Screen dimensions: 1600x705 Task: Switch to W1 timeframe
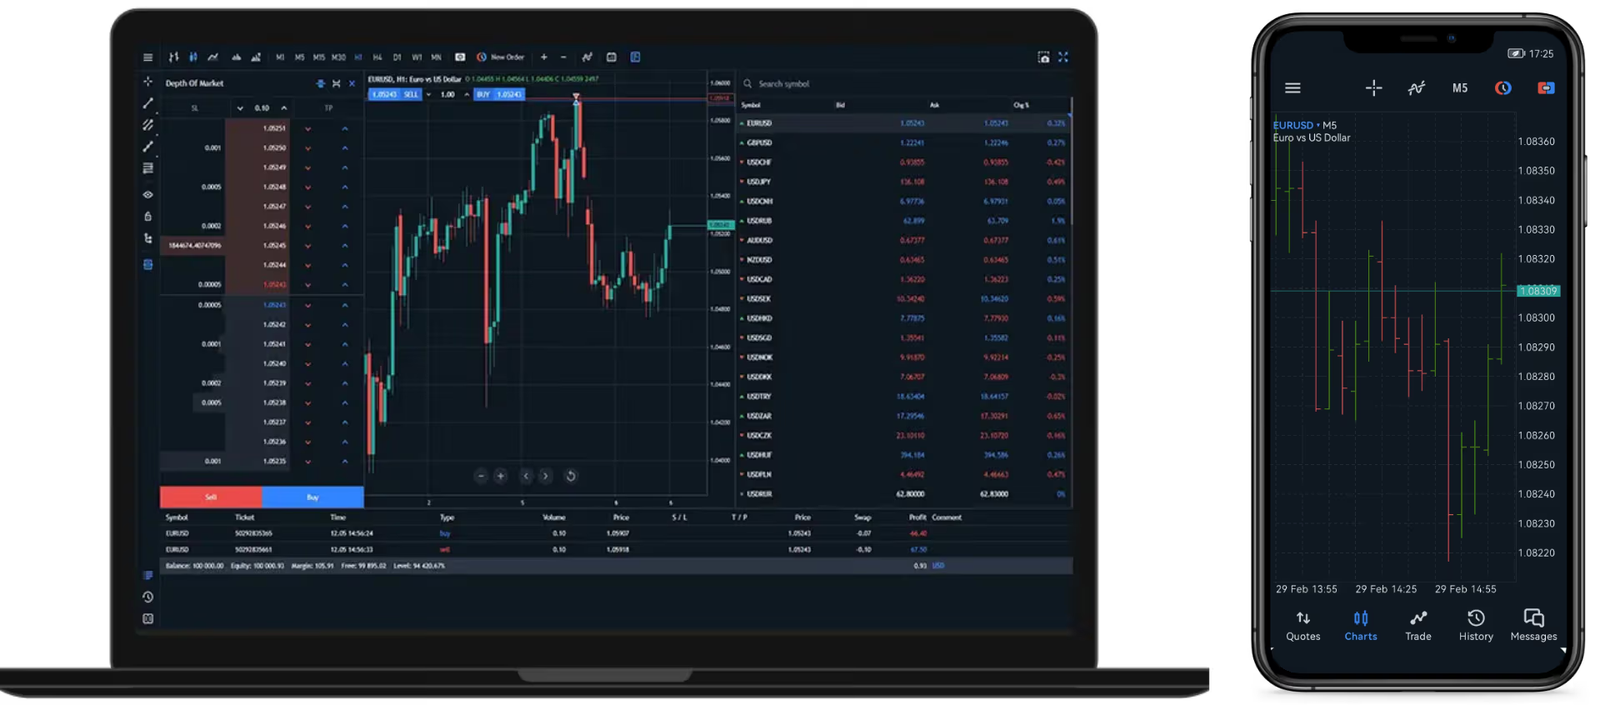pyautogui.click(x=416, y=58)
